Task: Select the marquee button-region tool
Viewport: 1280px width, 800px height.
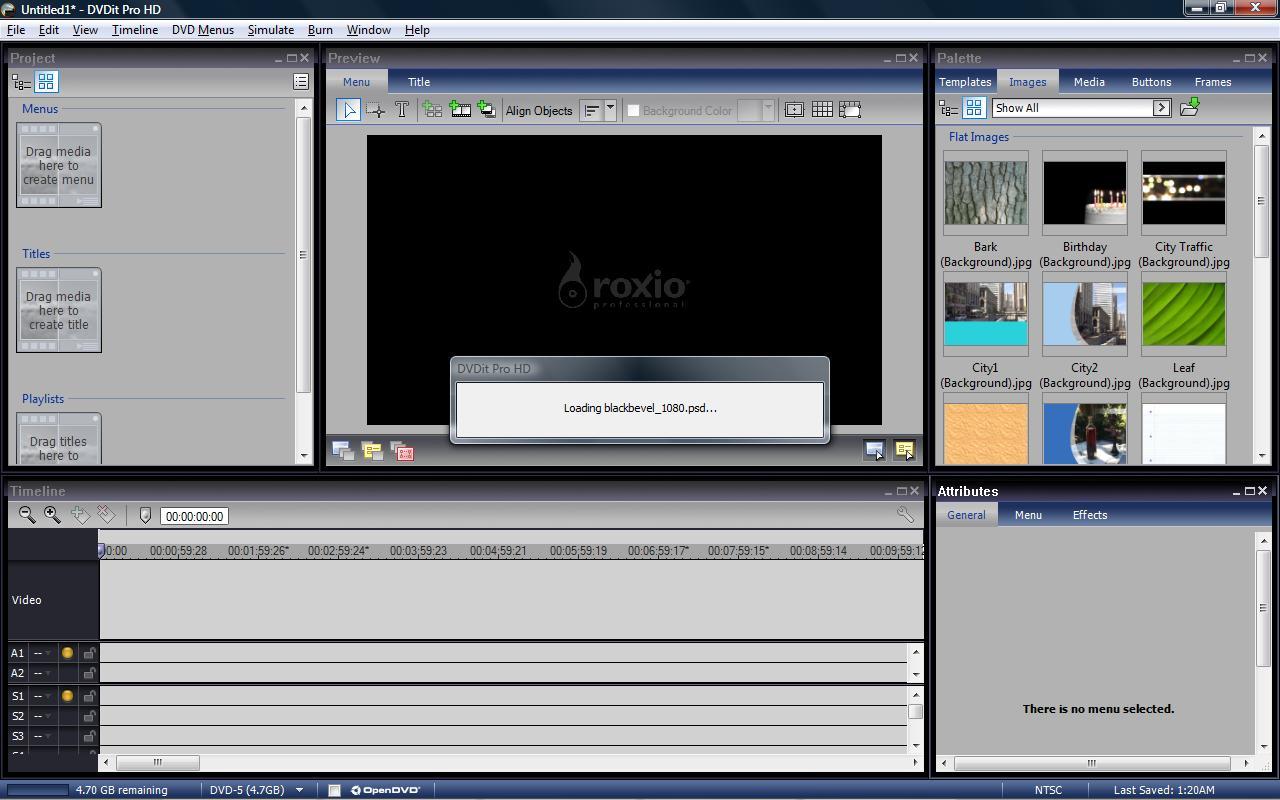Action: [x=375, y=110]
